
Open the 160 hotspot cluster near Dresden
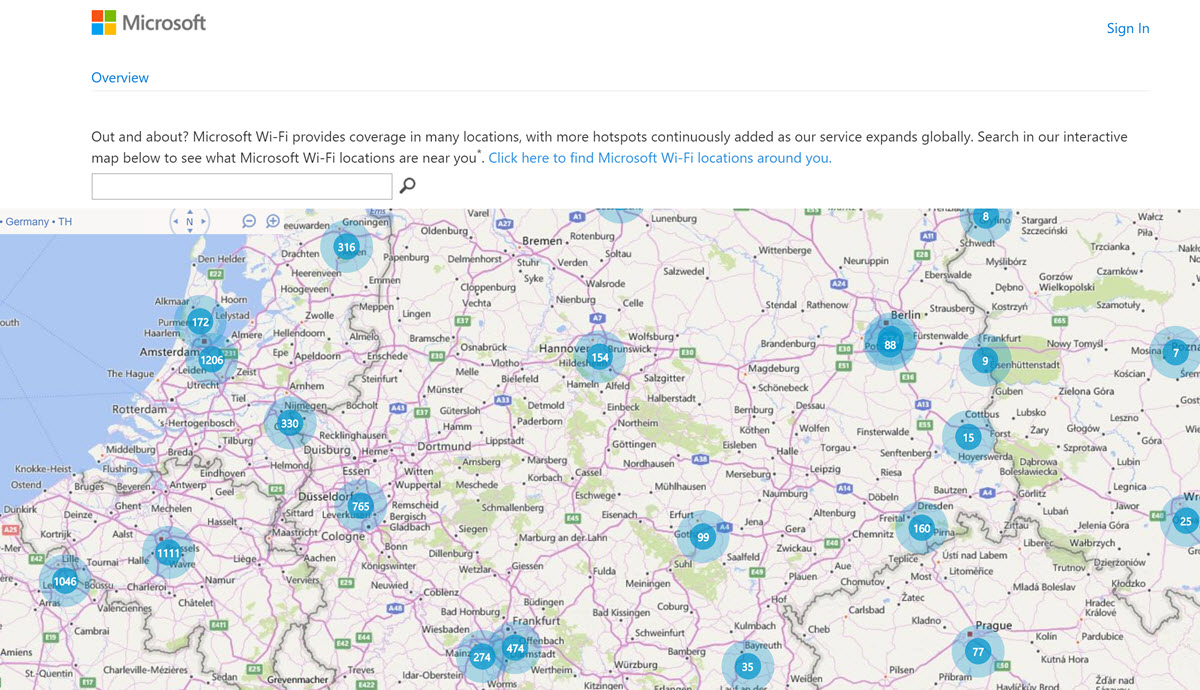(921, 528)
